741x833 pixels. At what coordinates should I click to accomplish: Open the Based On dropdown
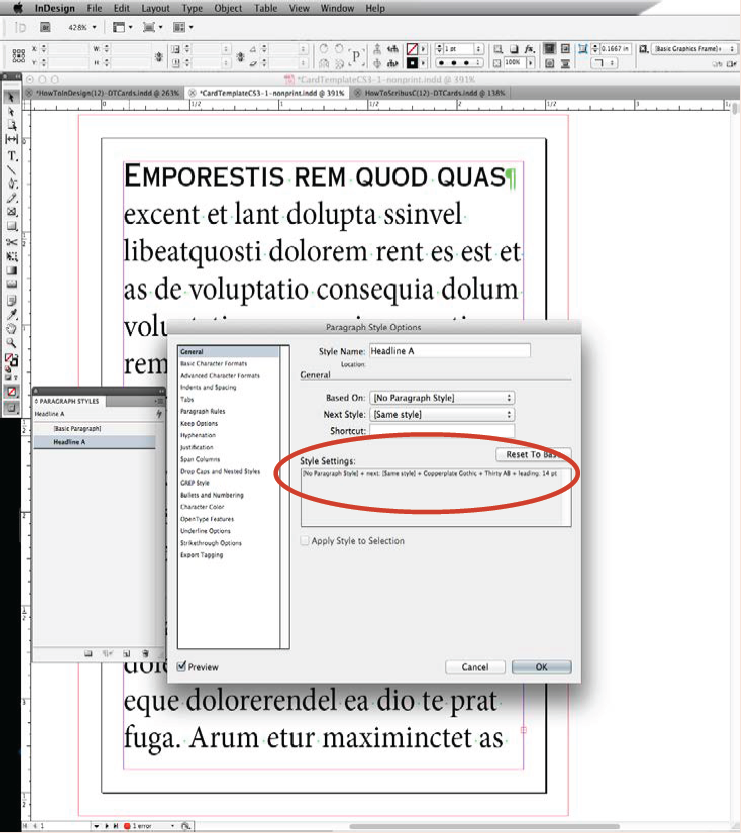(441, 398)
